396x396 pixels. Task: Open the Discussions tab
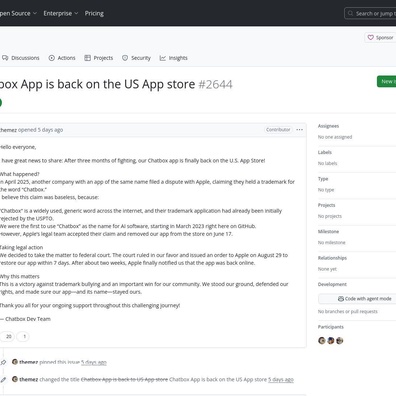tap(21, 58)
